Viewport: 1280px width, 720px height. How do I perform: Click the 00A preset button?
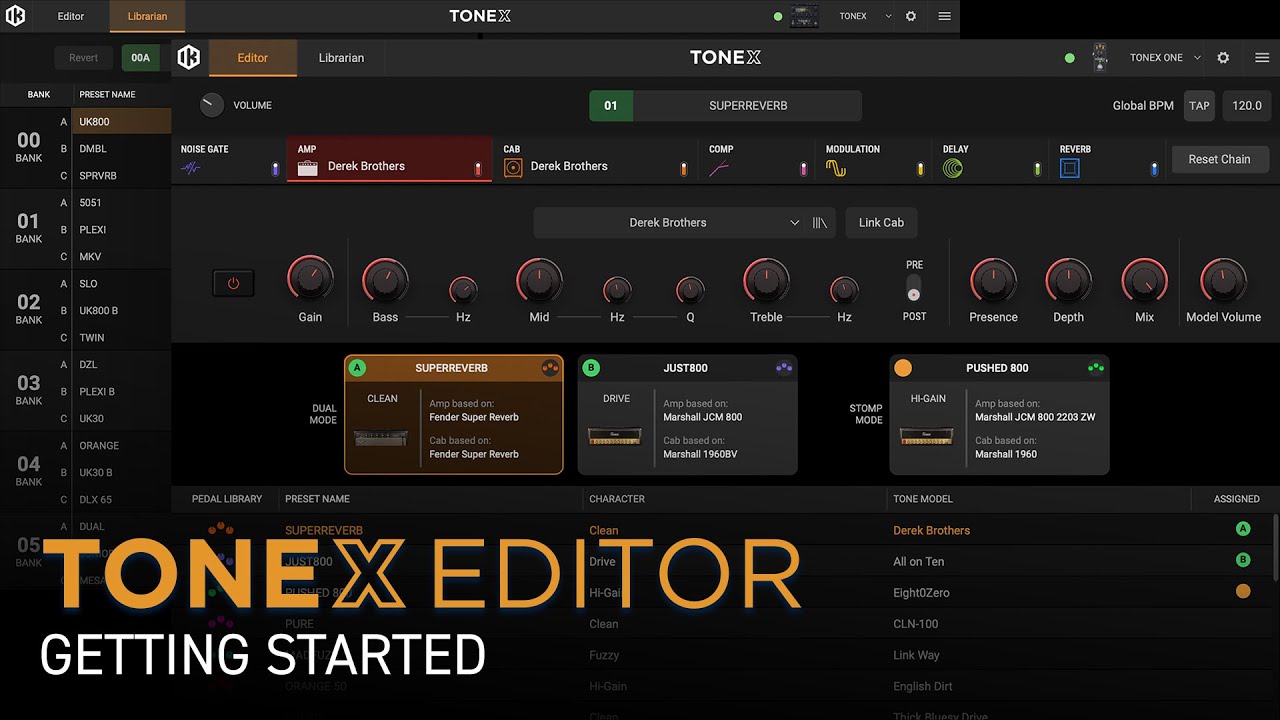[x=141, y=58]
